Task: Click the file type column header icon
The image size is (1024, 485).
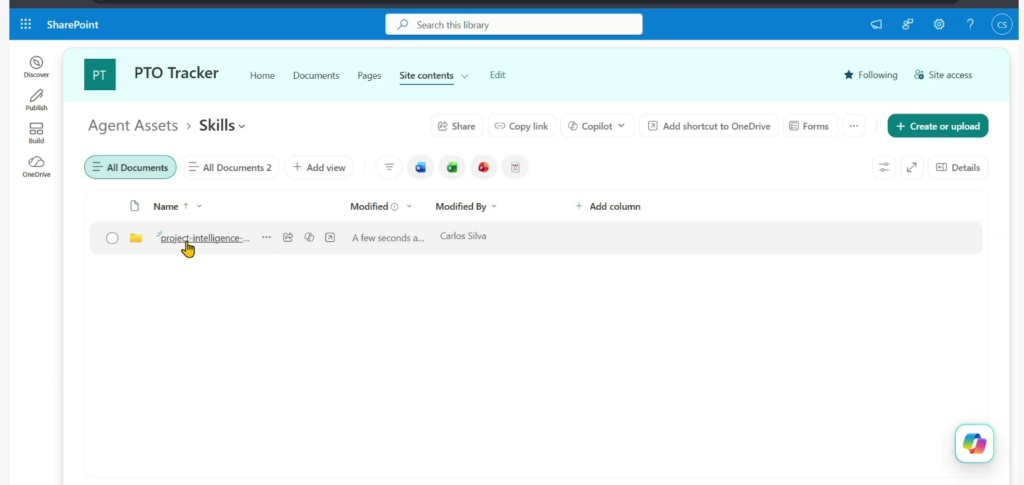Action: click(135, 206)
